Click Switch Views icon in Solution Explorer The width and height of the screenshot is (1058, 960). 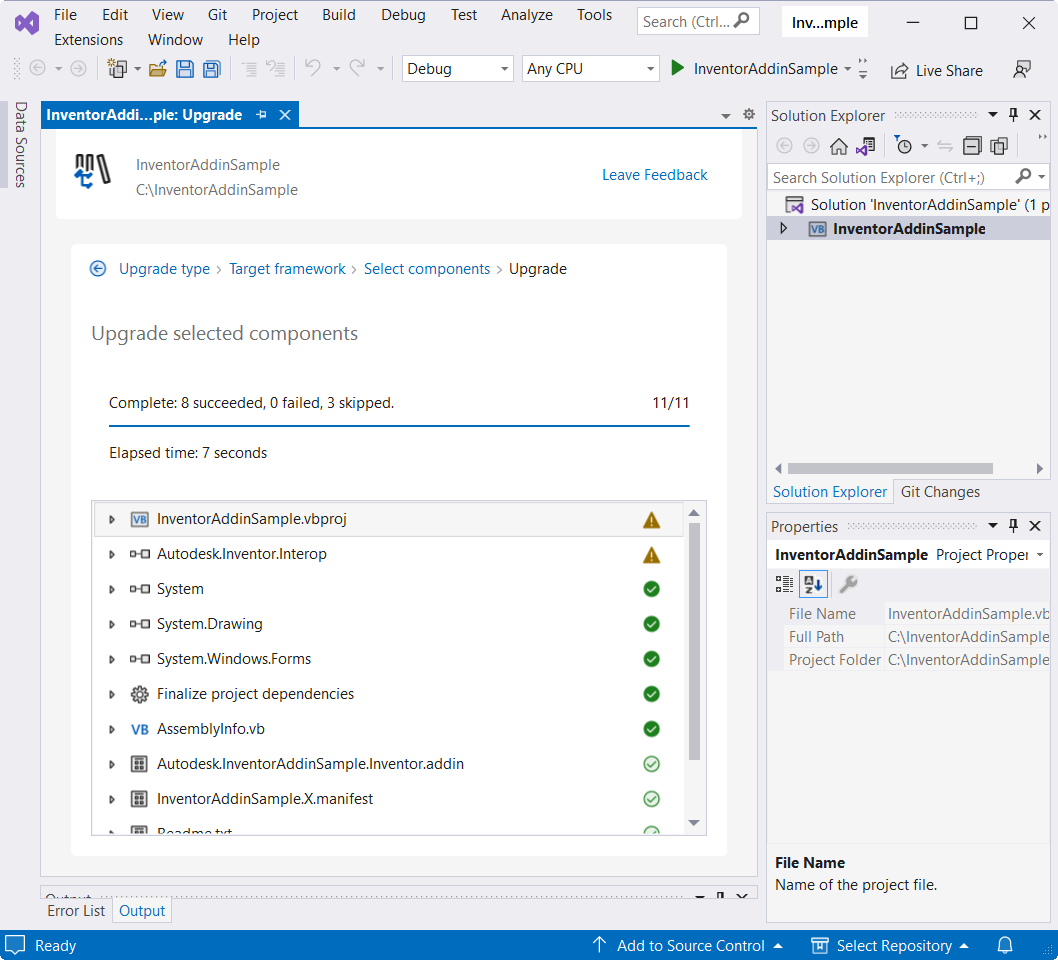pyautogui.click(x=866, y=146)
